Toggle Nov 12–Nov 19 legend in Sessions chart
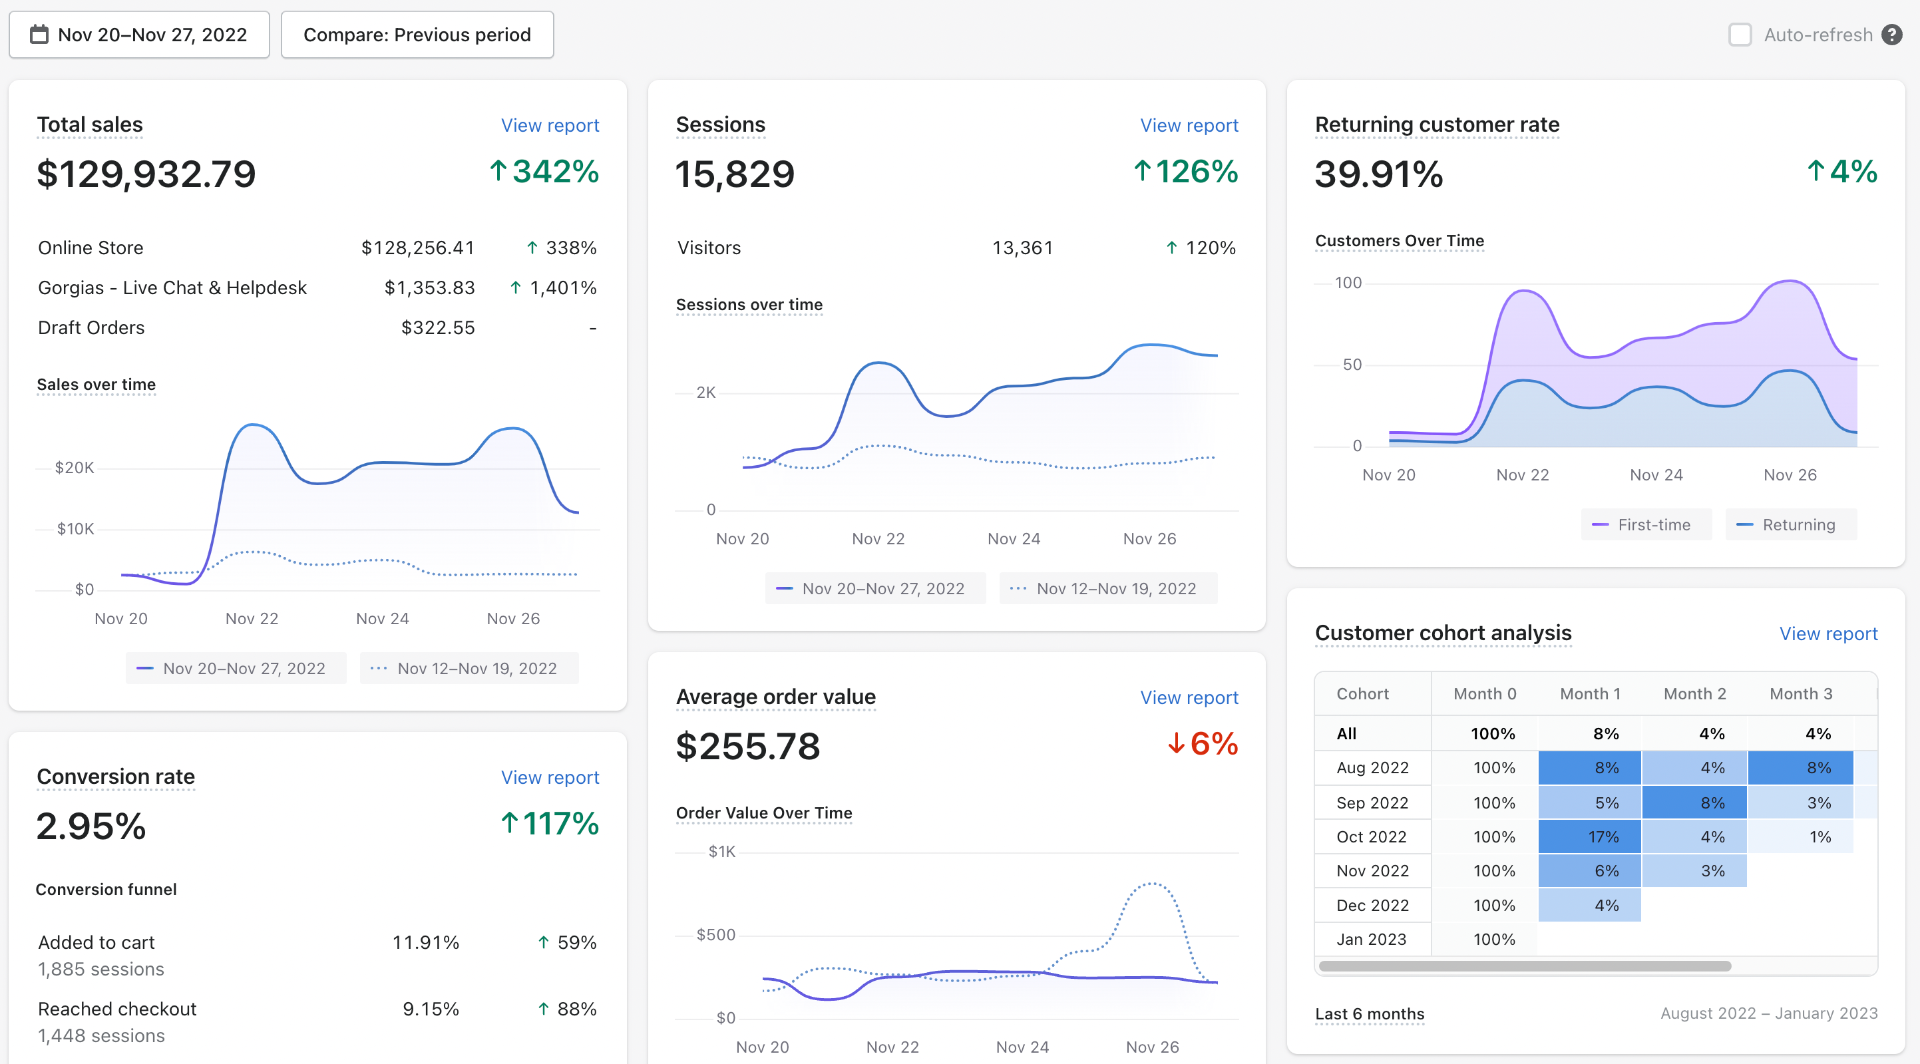The height and width of the screenshot is (1064, 1920). [x=1108, y=588]
